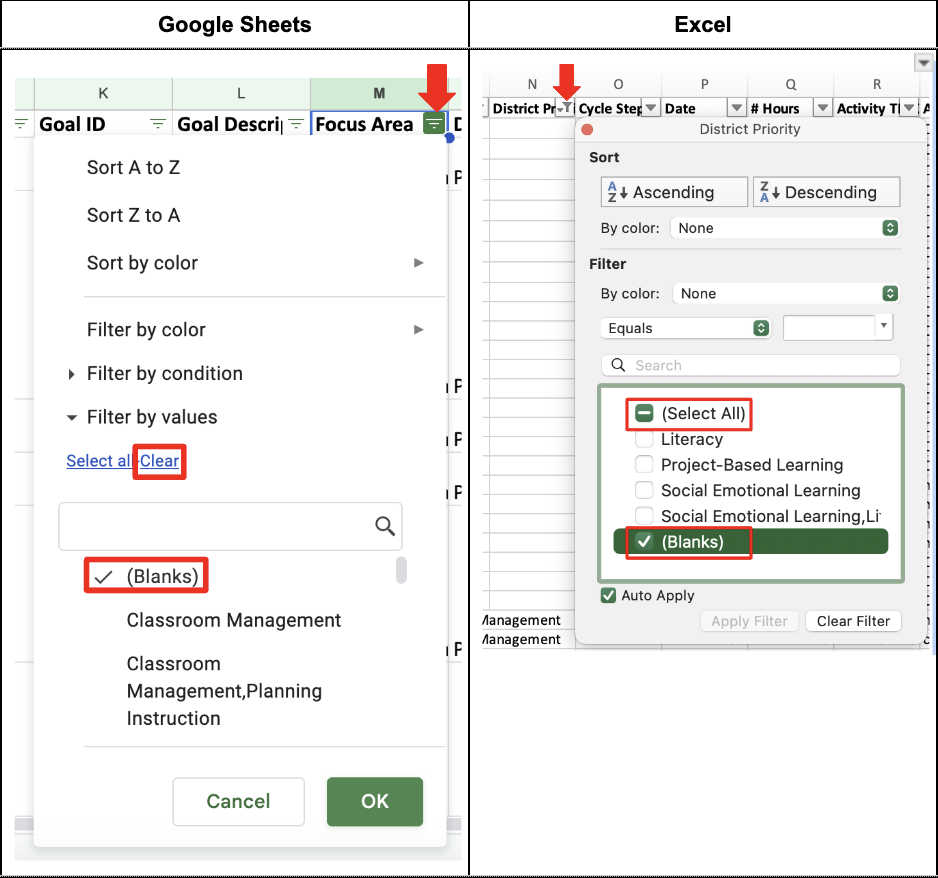Image resolution: width=938 pixels, height=878 pixels.
Task: Open the # Hours column filter dropdown
Action: [x=823, y=108]
